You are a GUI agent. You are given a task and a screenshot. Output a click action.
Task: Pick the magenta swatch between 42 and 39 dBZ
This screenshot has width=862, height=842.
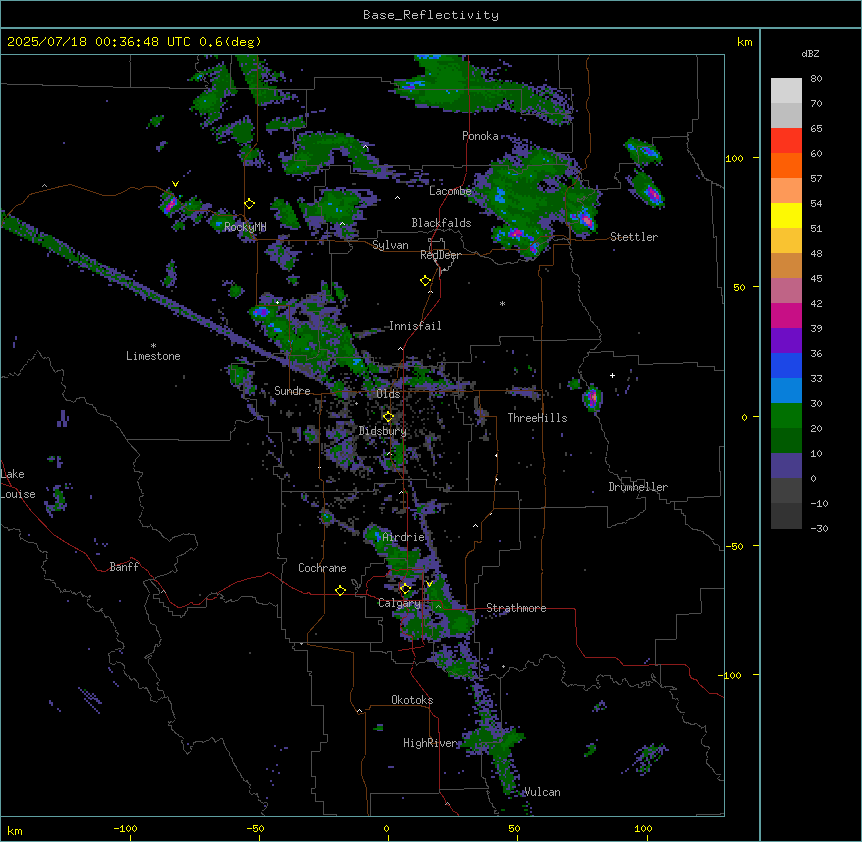coord(786,315)
